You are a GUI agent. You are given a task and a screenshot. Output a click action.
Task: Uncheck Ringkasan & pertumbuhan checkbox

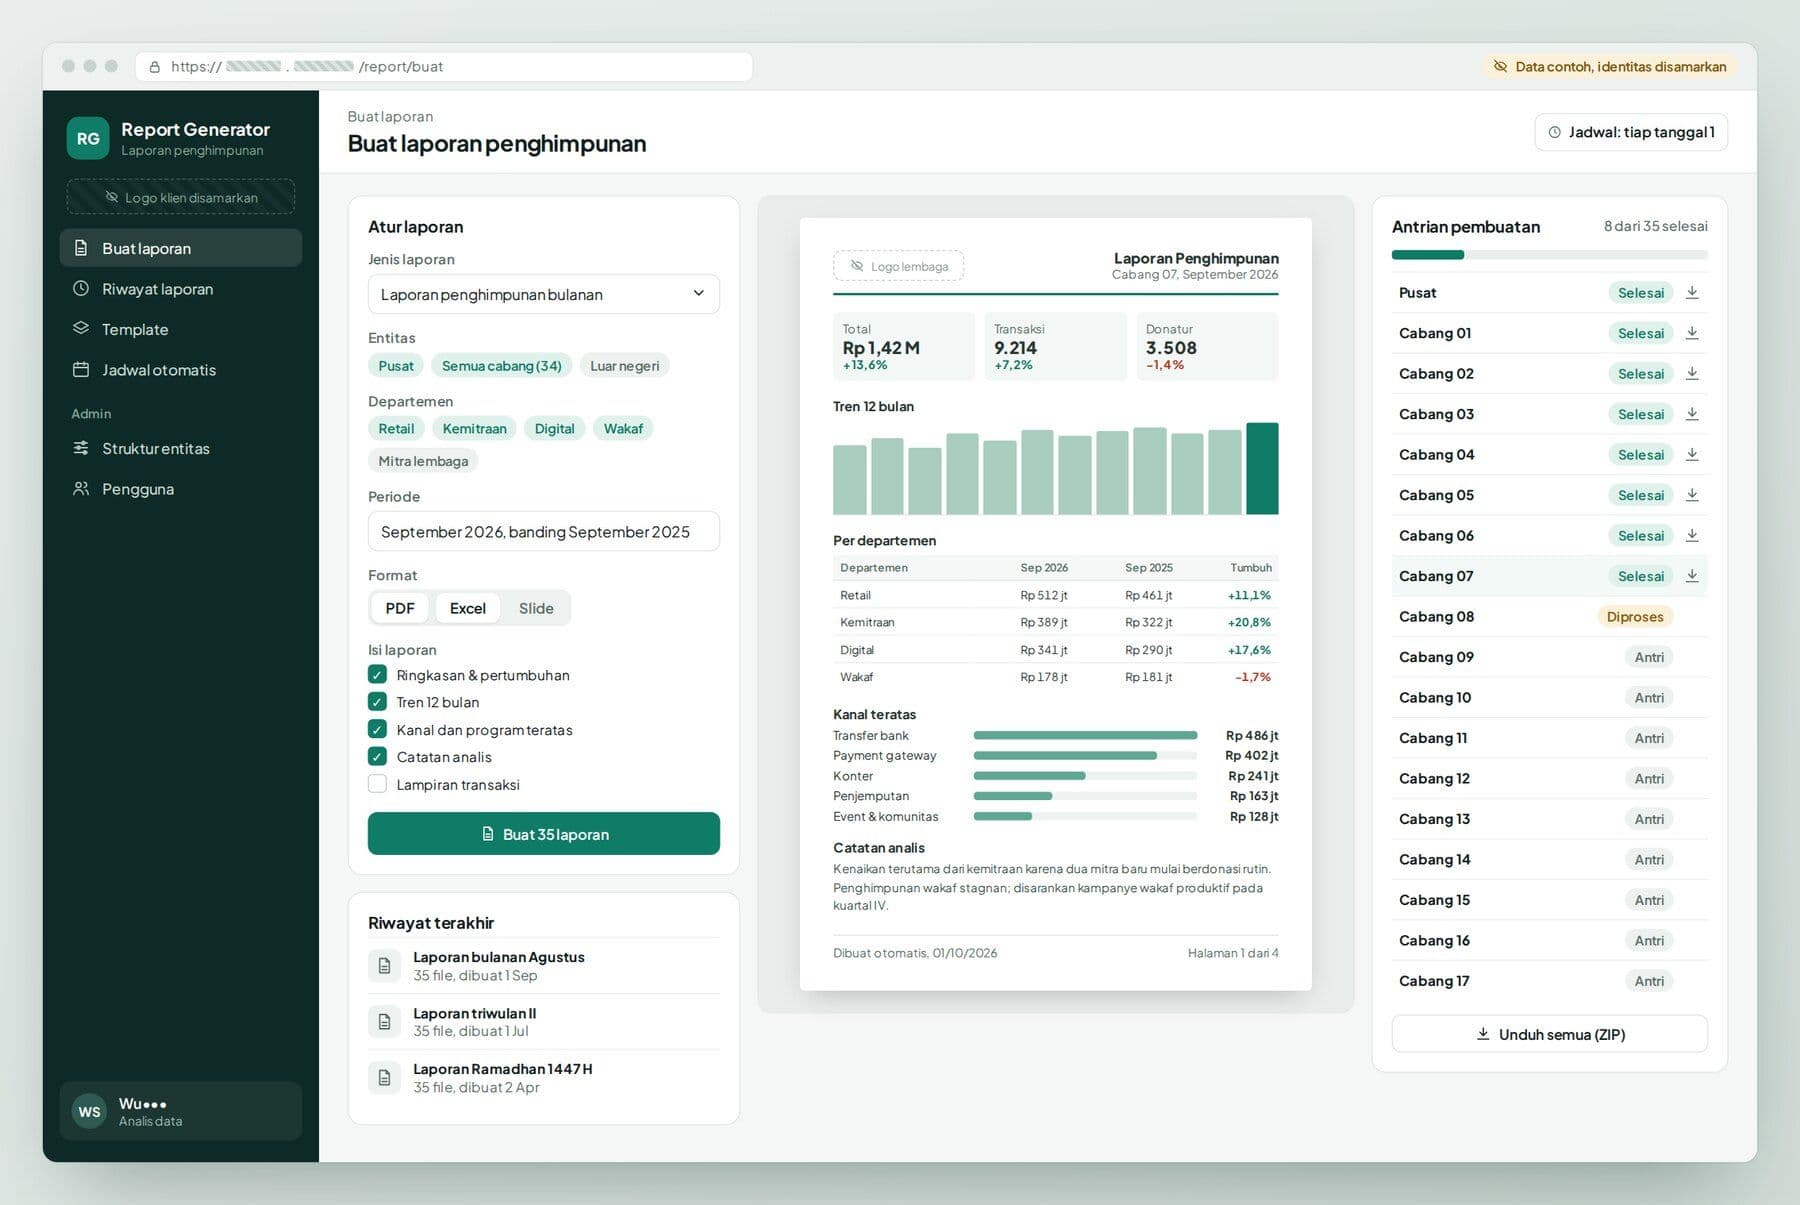click(377, 674)
